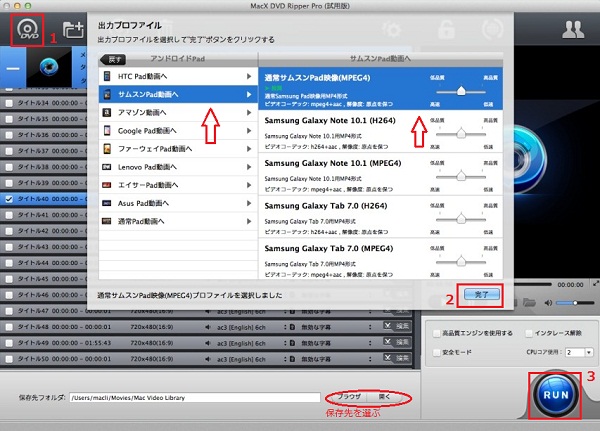The height and width of the screenshot is (431, 600).
Task: Click the Huawei Pad device icon
Action: (x=107, y=149)
